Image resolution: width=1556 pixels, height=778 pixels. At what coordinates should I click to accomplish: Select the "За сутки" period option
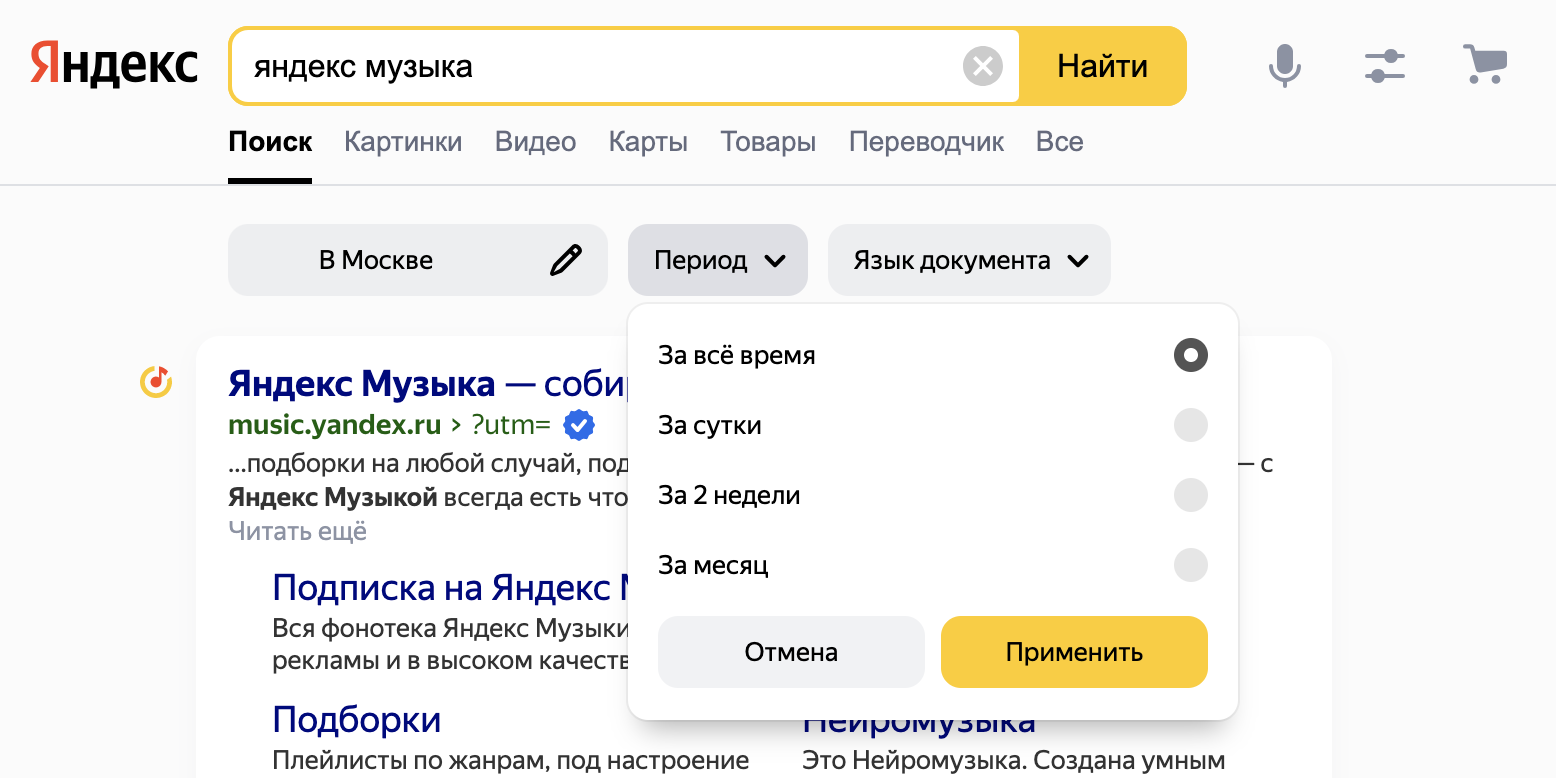pyautogui.click(x=1190, y=425)
